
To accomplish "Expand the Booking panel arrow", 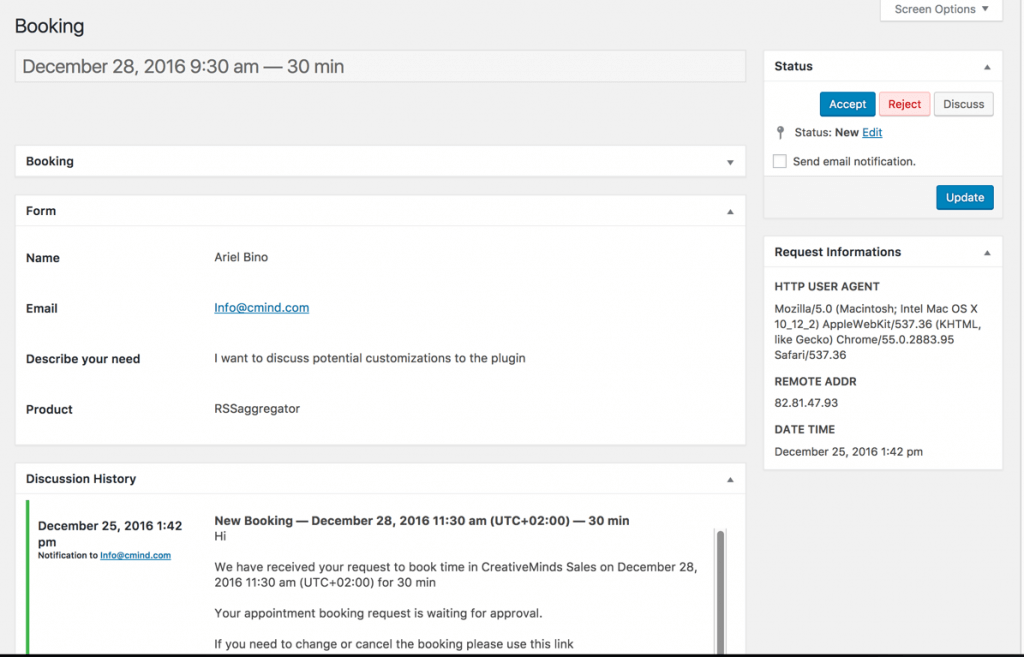I will pos(730,162).
